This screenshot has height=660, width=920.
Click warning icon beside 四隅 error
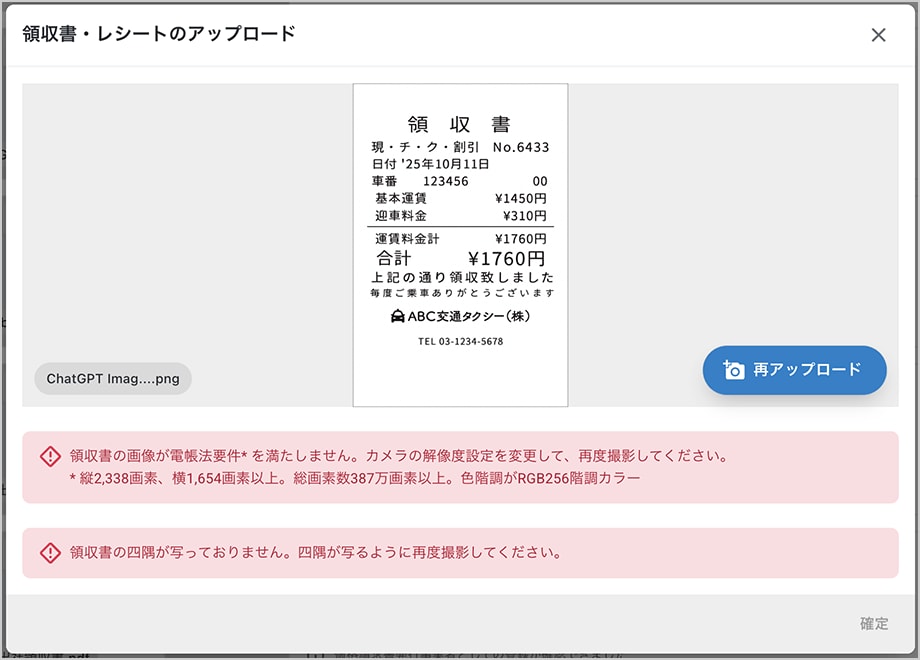pyautogui.click(x=50, y=552)
